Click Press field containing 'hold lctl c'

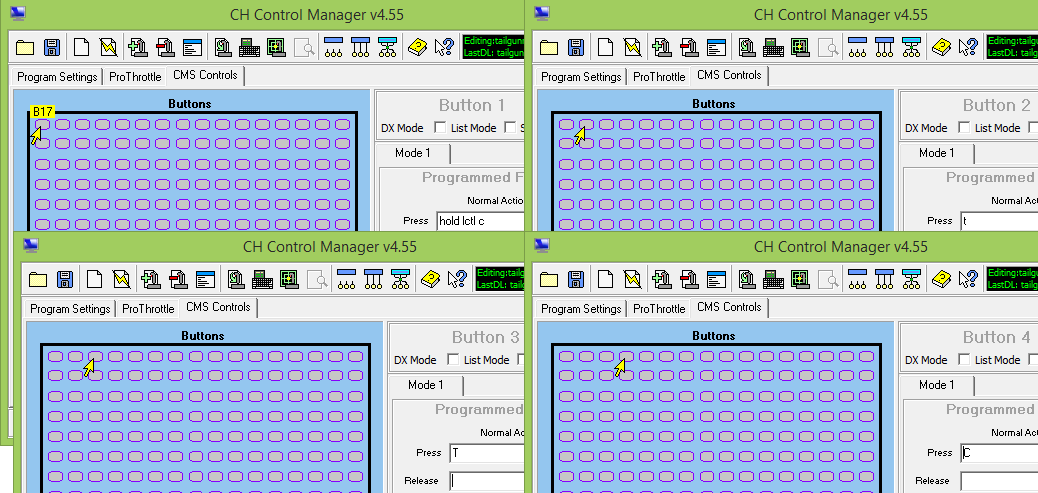pos(480,221)
